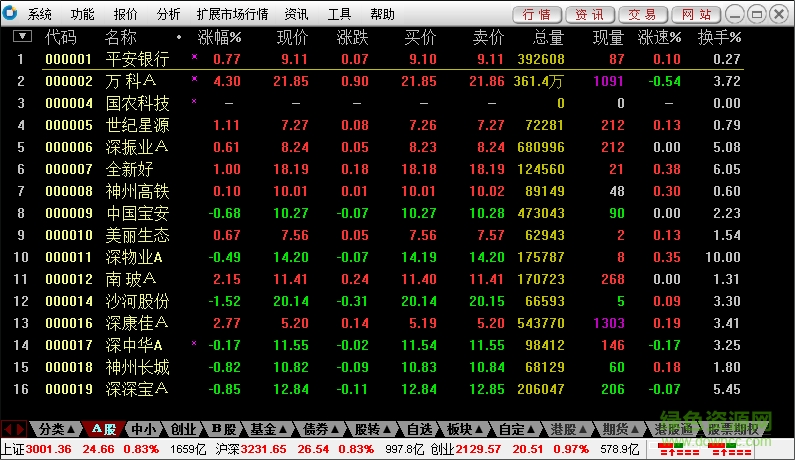Click the application logo icon
Image resolution: width=795 pixels, height=460 pixels.
pos(9,13)
